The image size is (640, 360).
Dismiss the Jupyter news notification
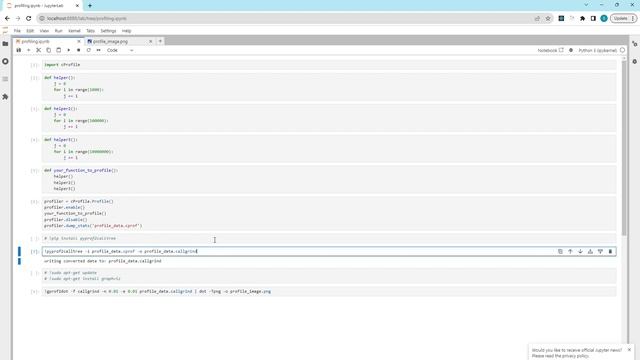629,350
